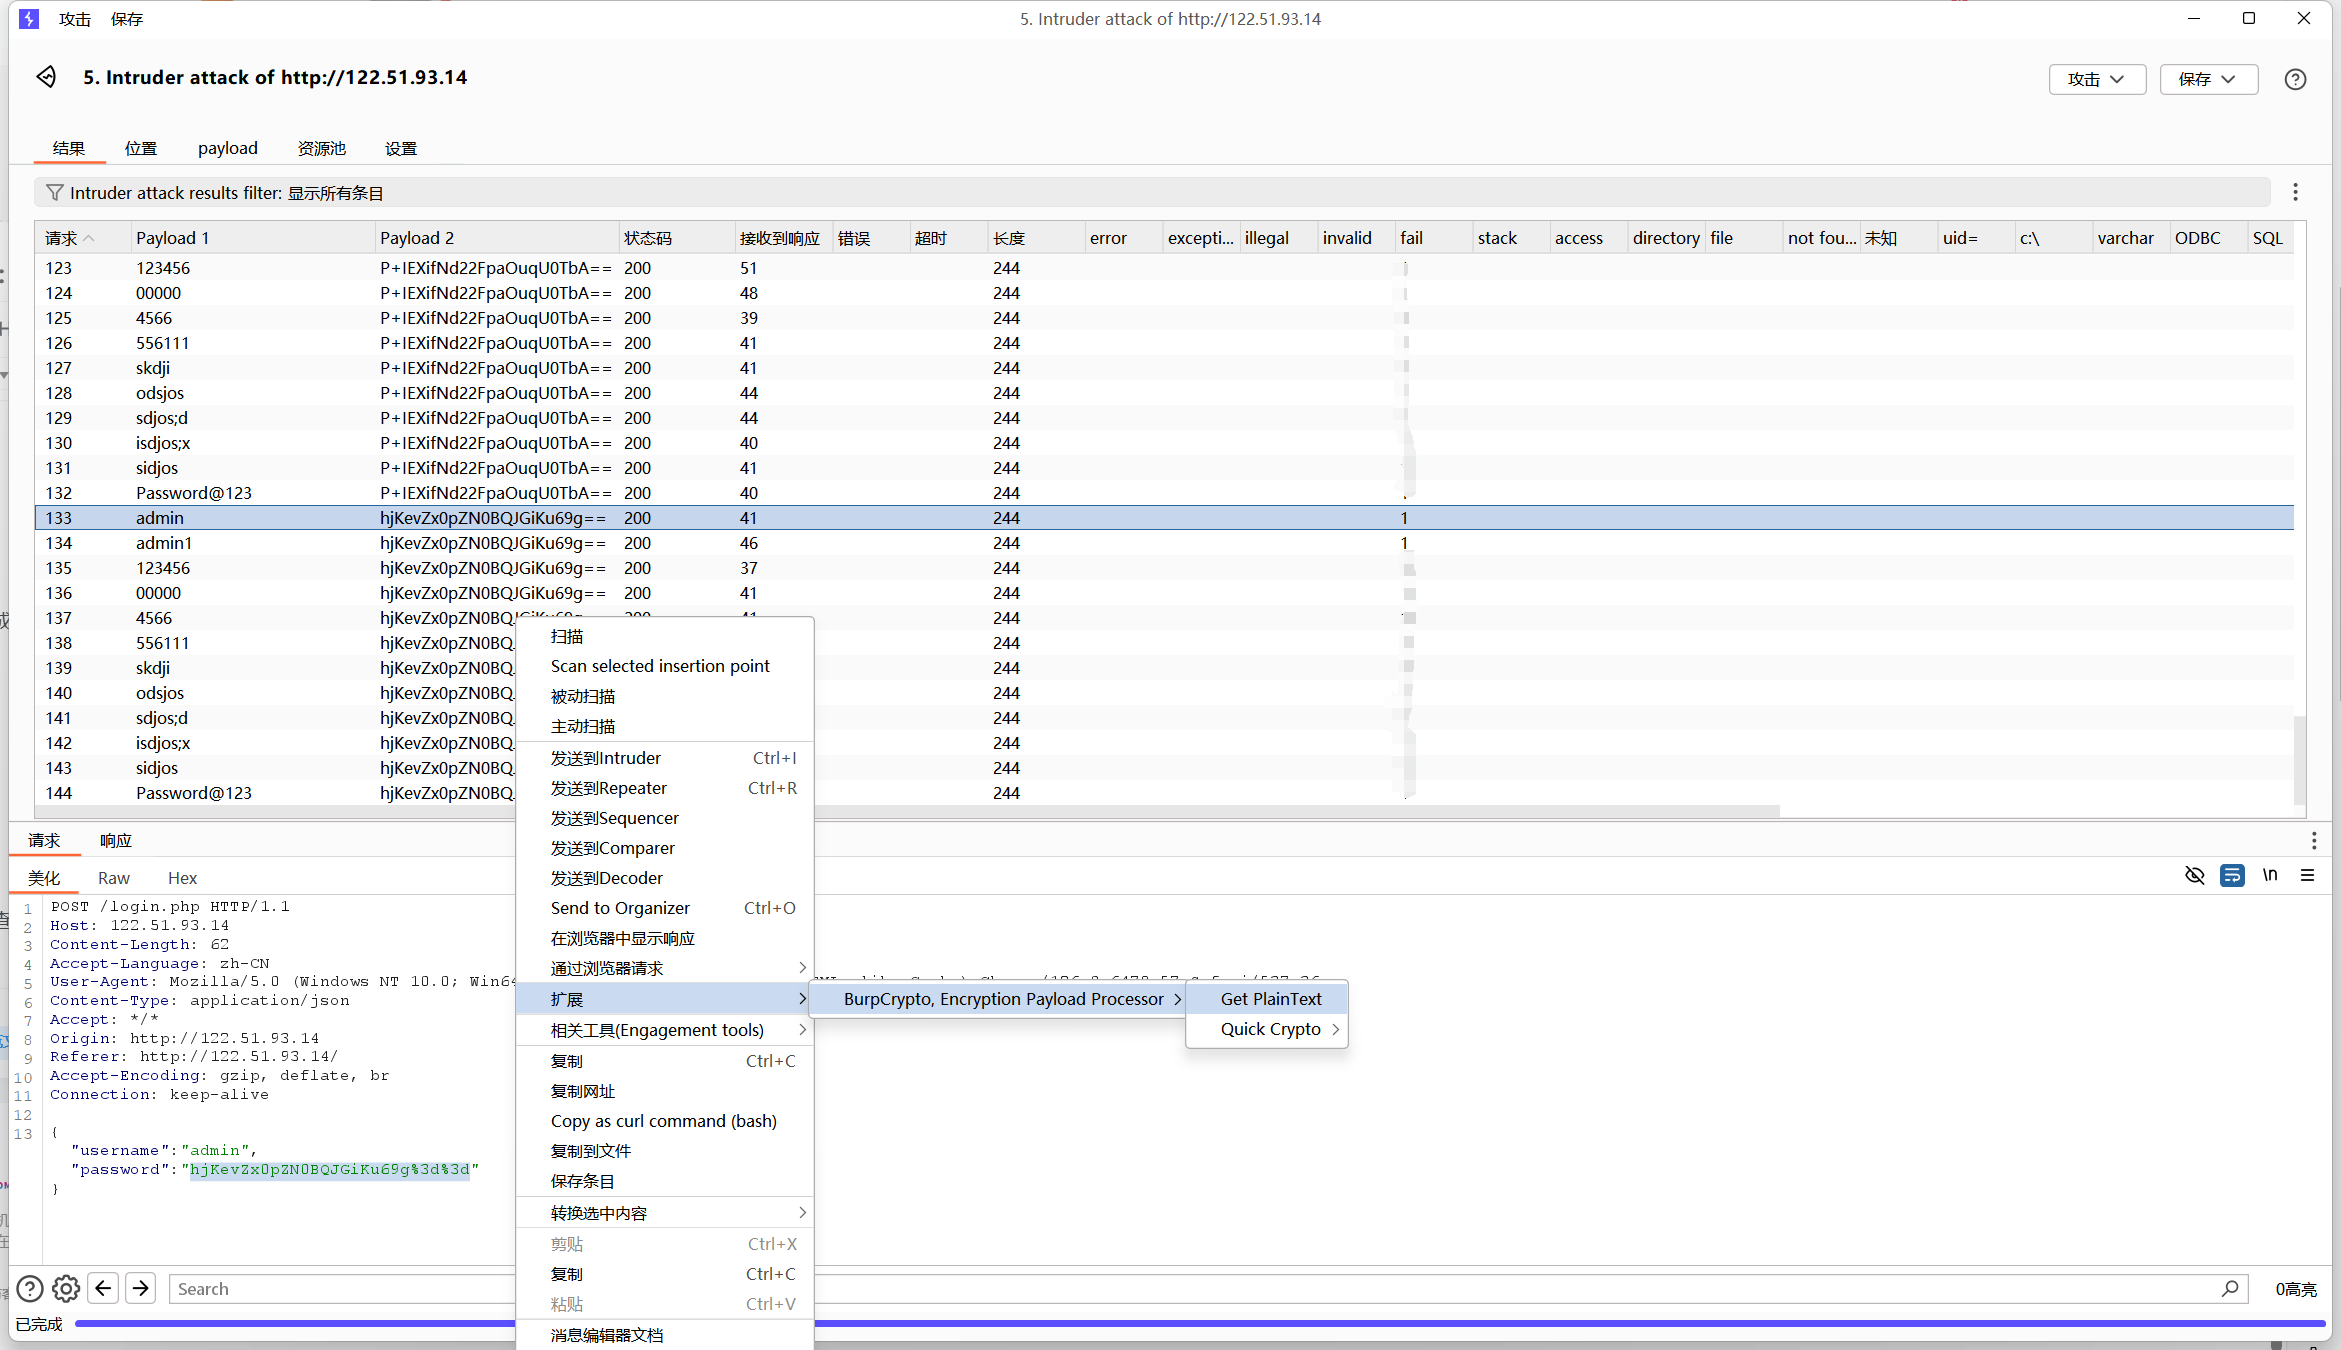Viewport: 2341px width, 1350px height.
Task: Go to next search match arrow
Action: 141,1288
